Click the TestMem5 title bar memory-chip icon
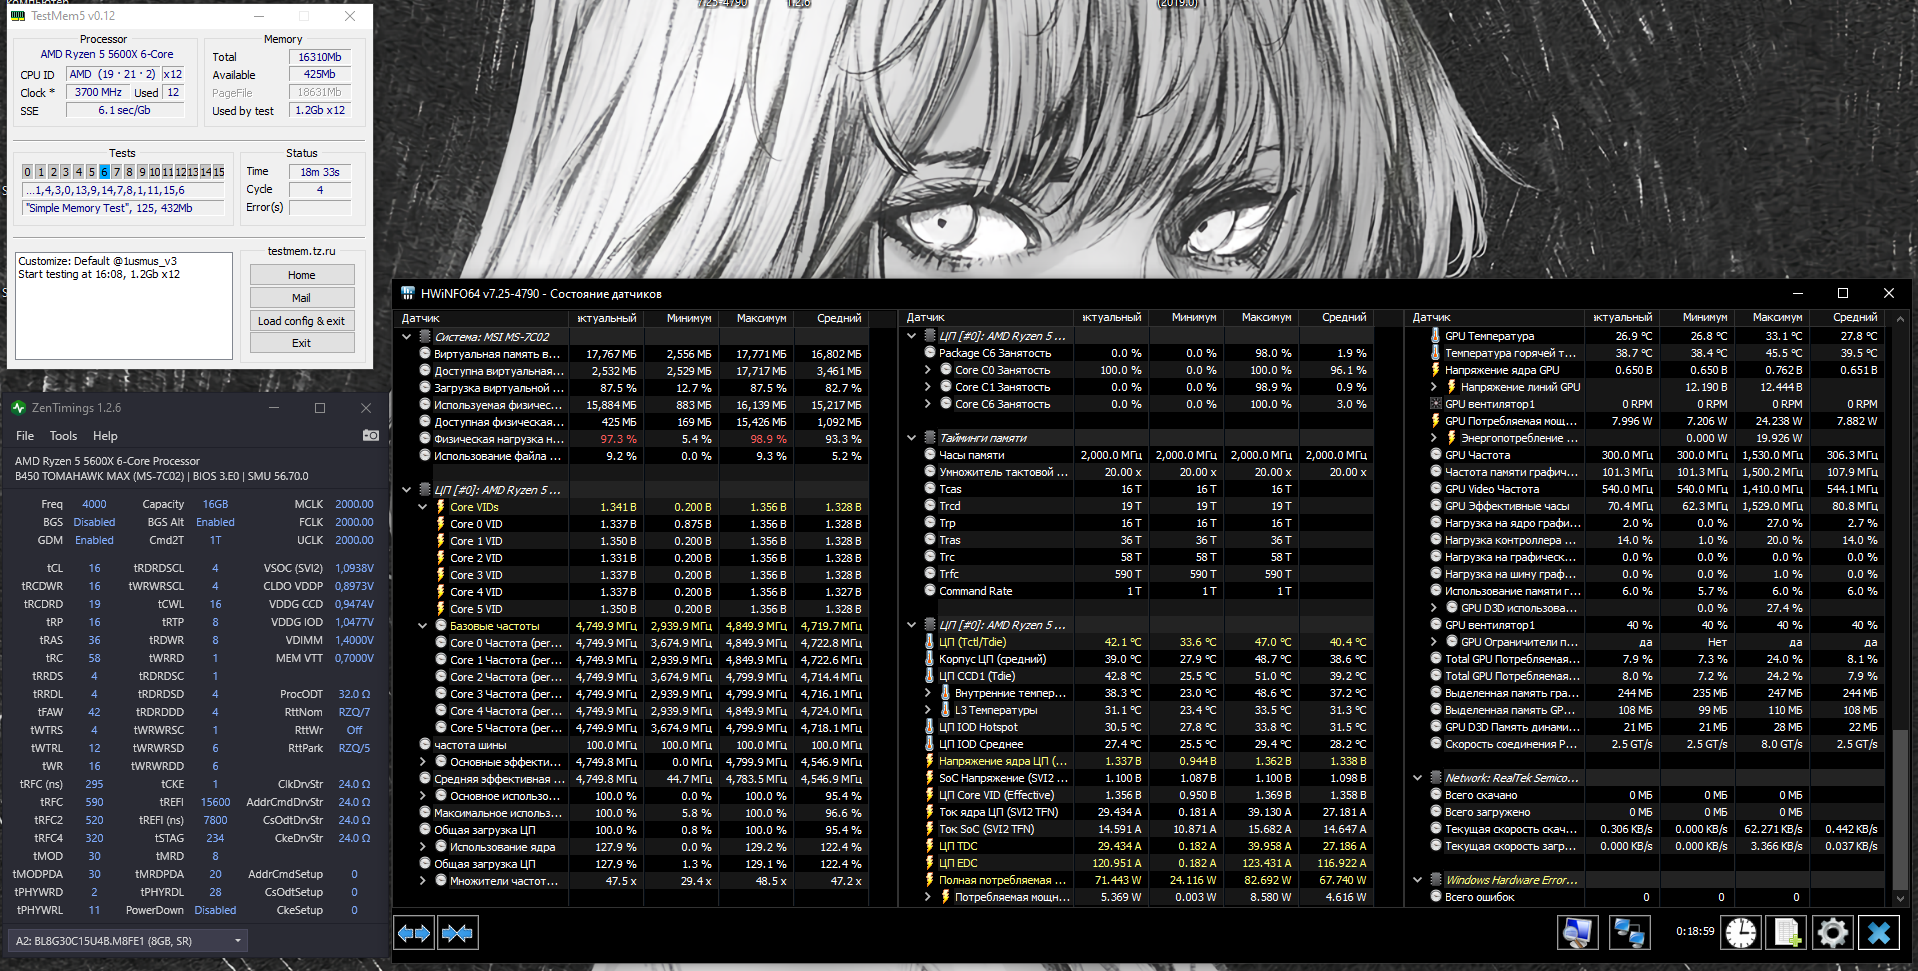 coord(17,16)
